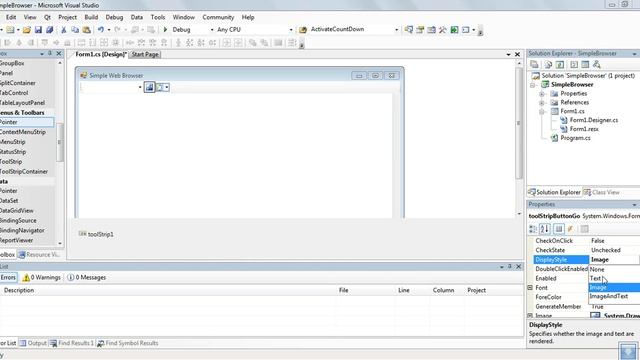Expand the References folder node
The height and width of the screenshot is (360, 640).
542,103
